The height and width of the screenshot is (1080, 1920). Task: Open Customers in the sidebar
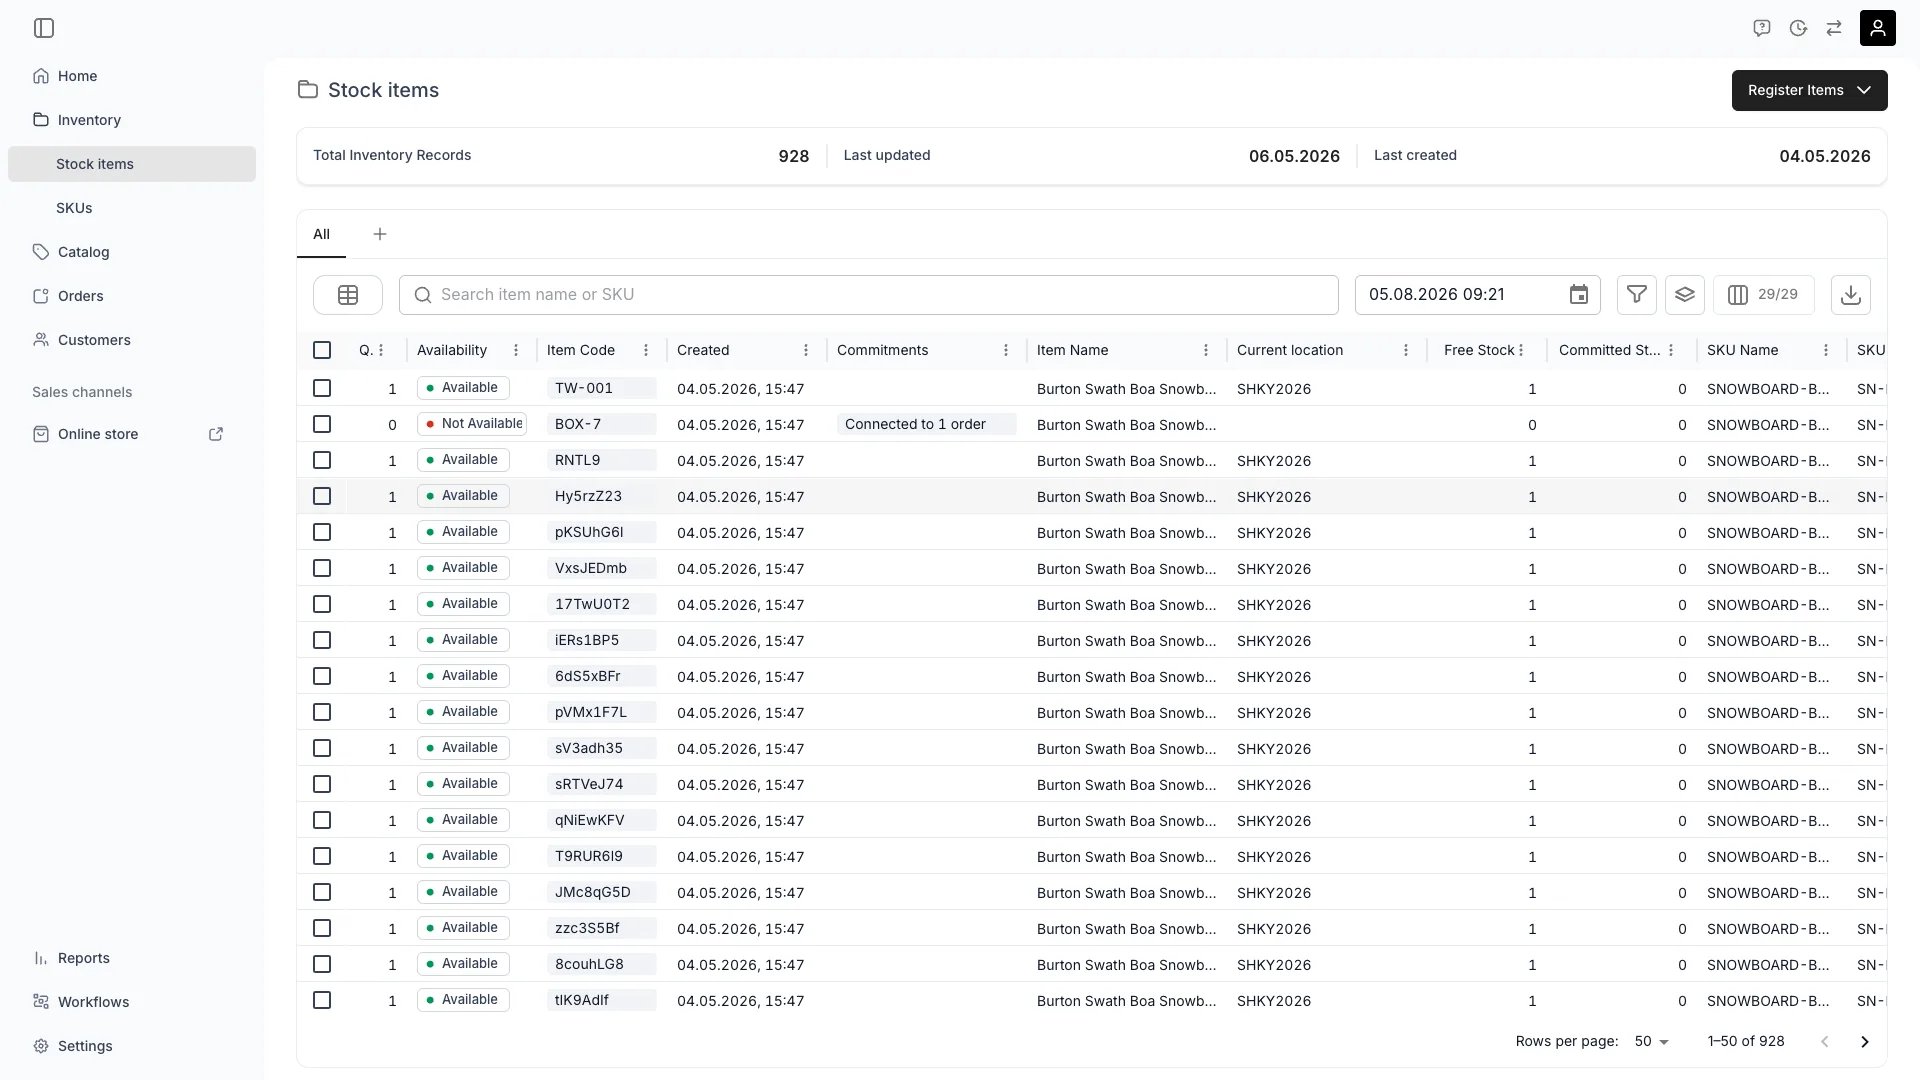pos(132,340)
